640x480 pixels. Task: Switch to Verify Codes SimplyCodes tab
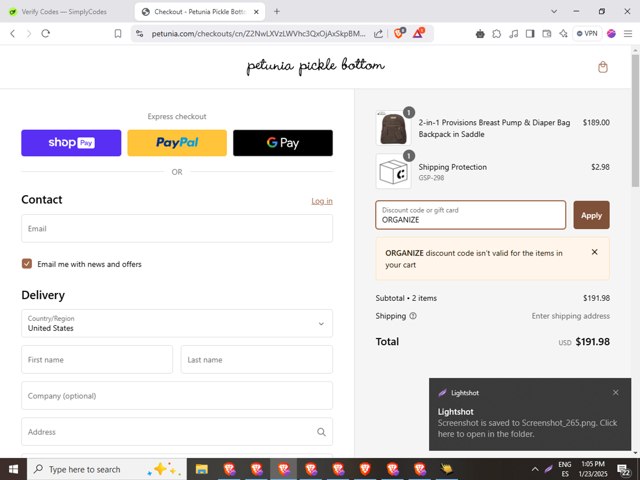click(64, 12)
